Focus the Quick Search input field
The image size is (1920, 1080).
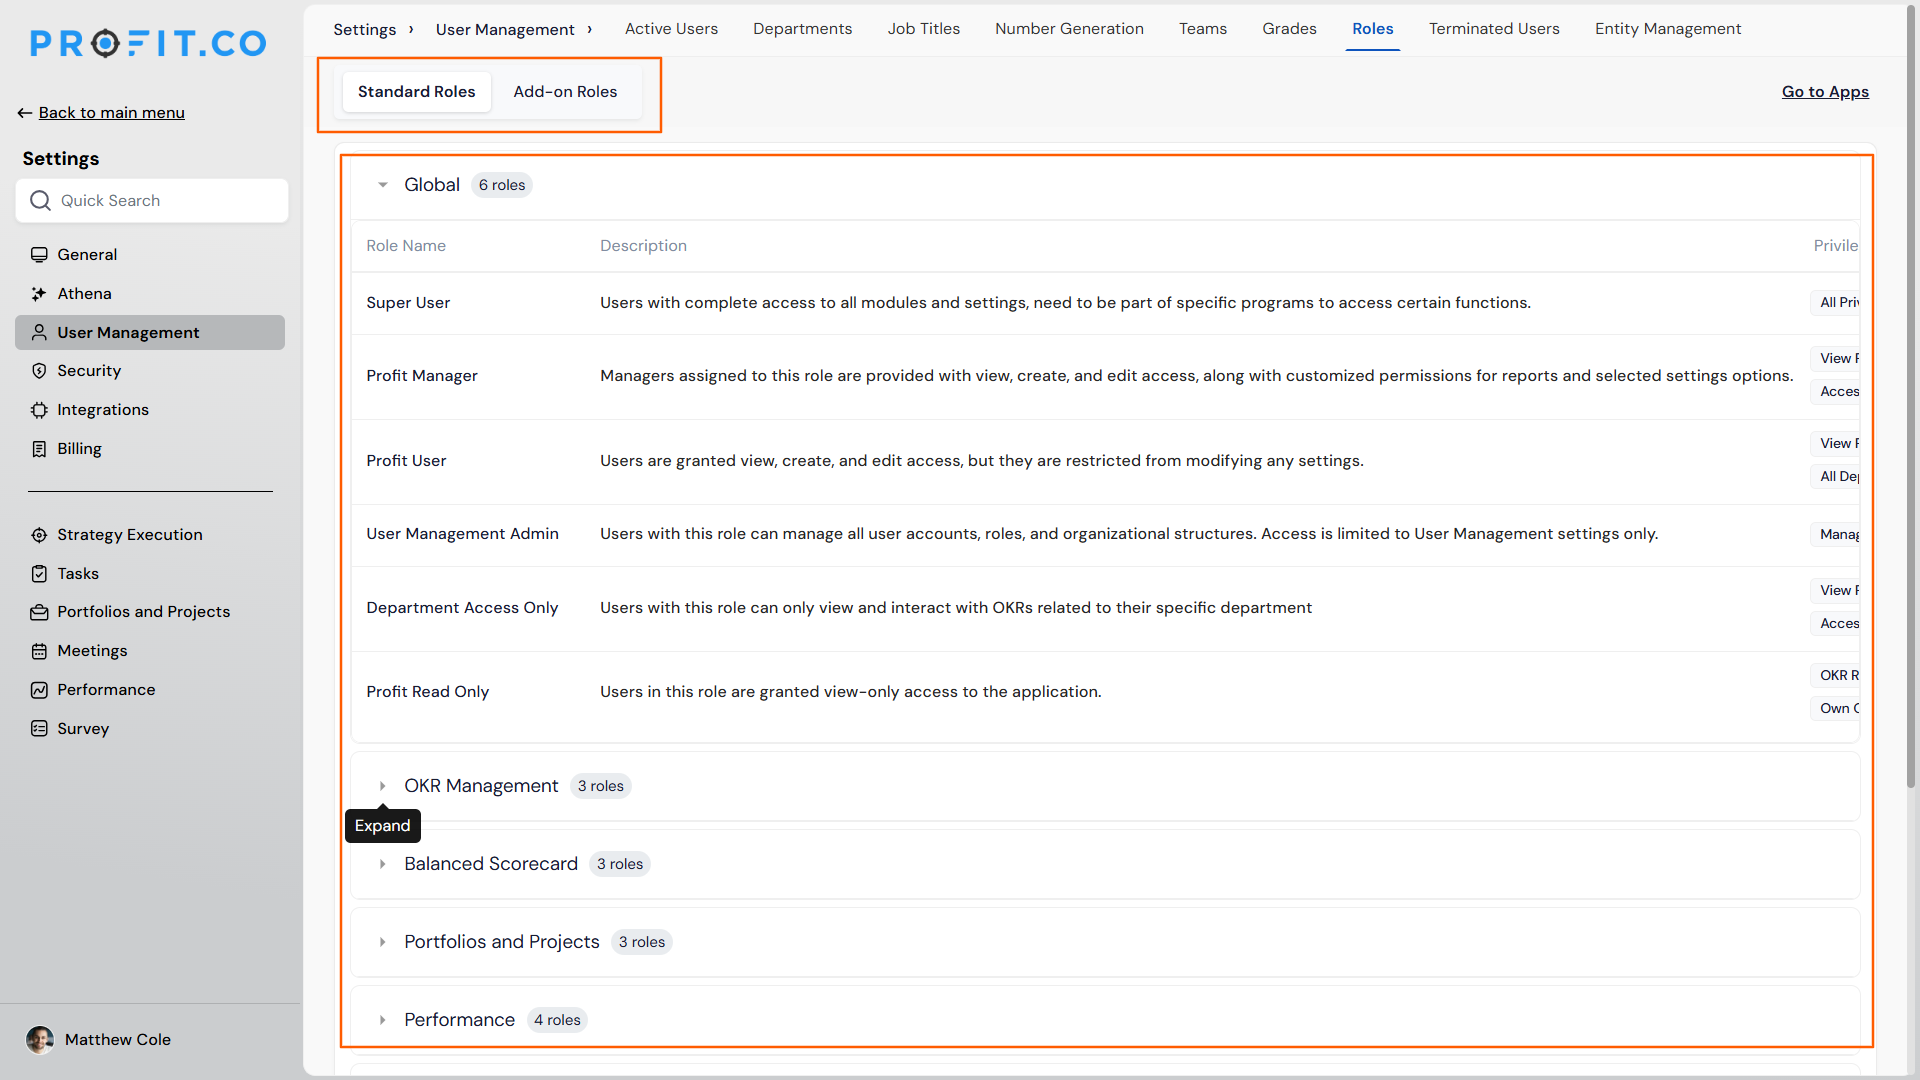click(152, 201)
